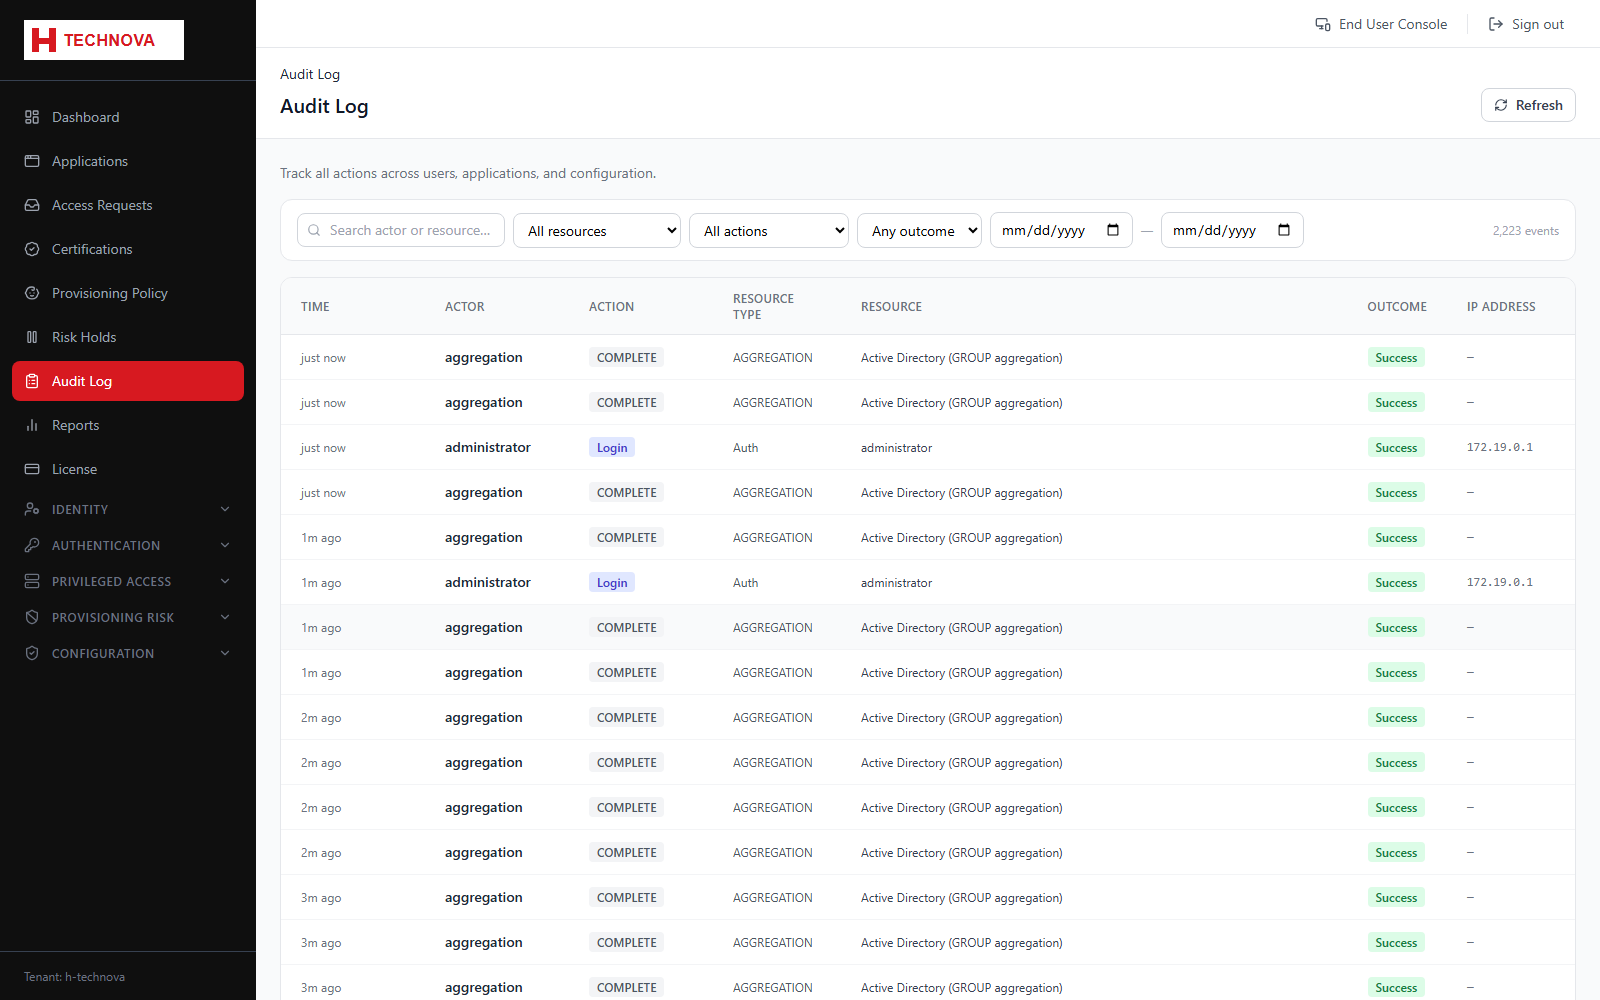Expand the Provisioning Risk section chevron
This screenshot has height=1000, width=1600.
pyautogui.click(x=225, y=617)
